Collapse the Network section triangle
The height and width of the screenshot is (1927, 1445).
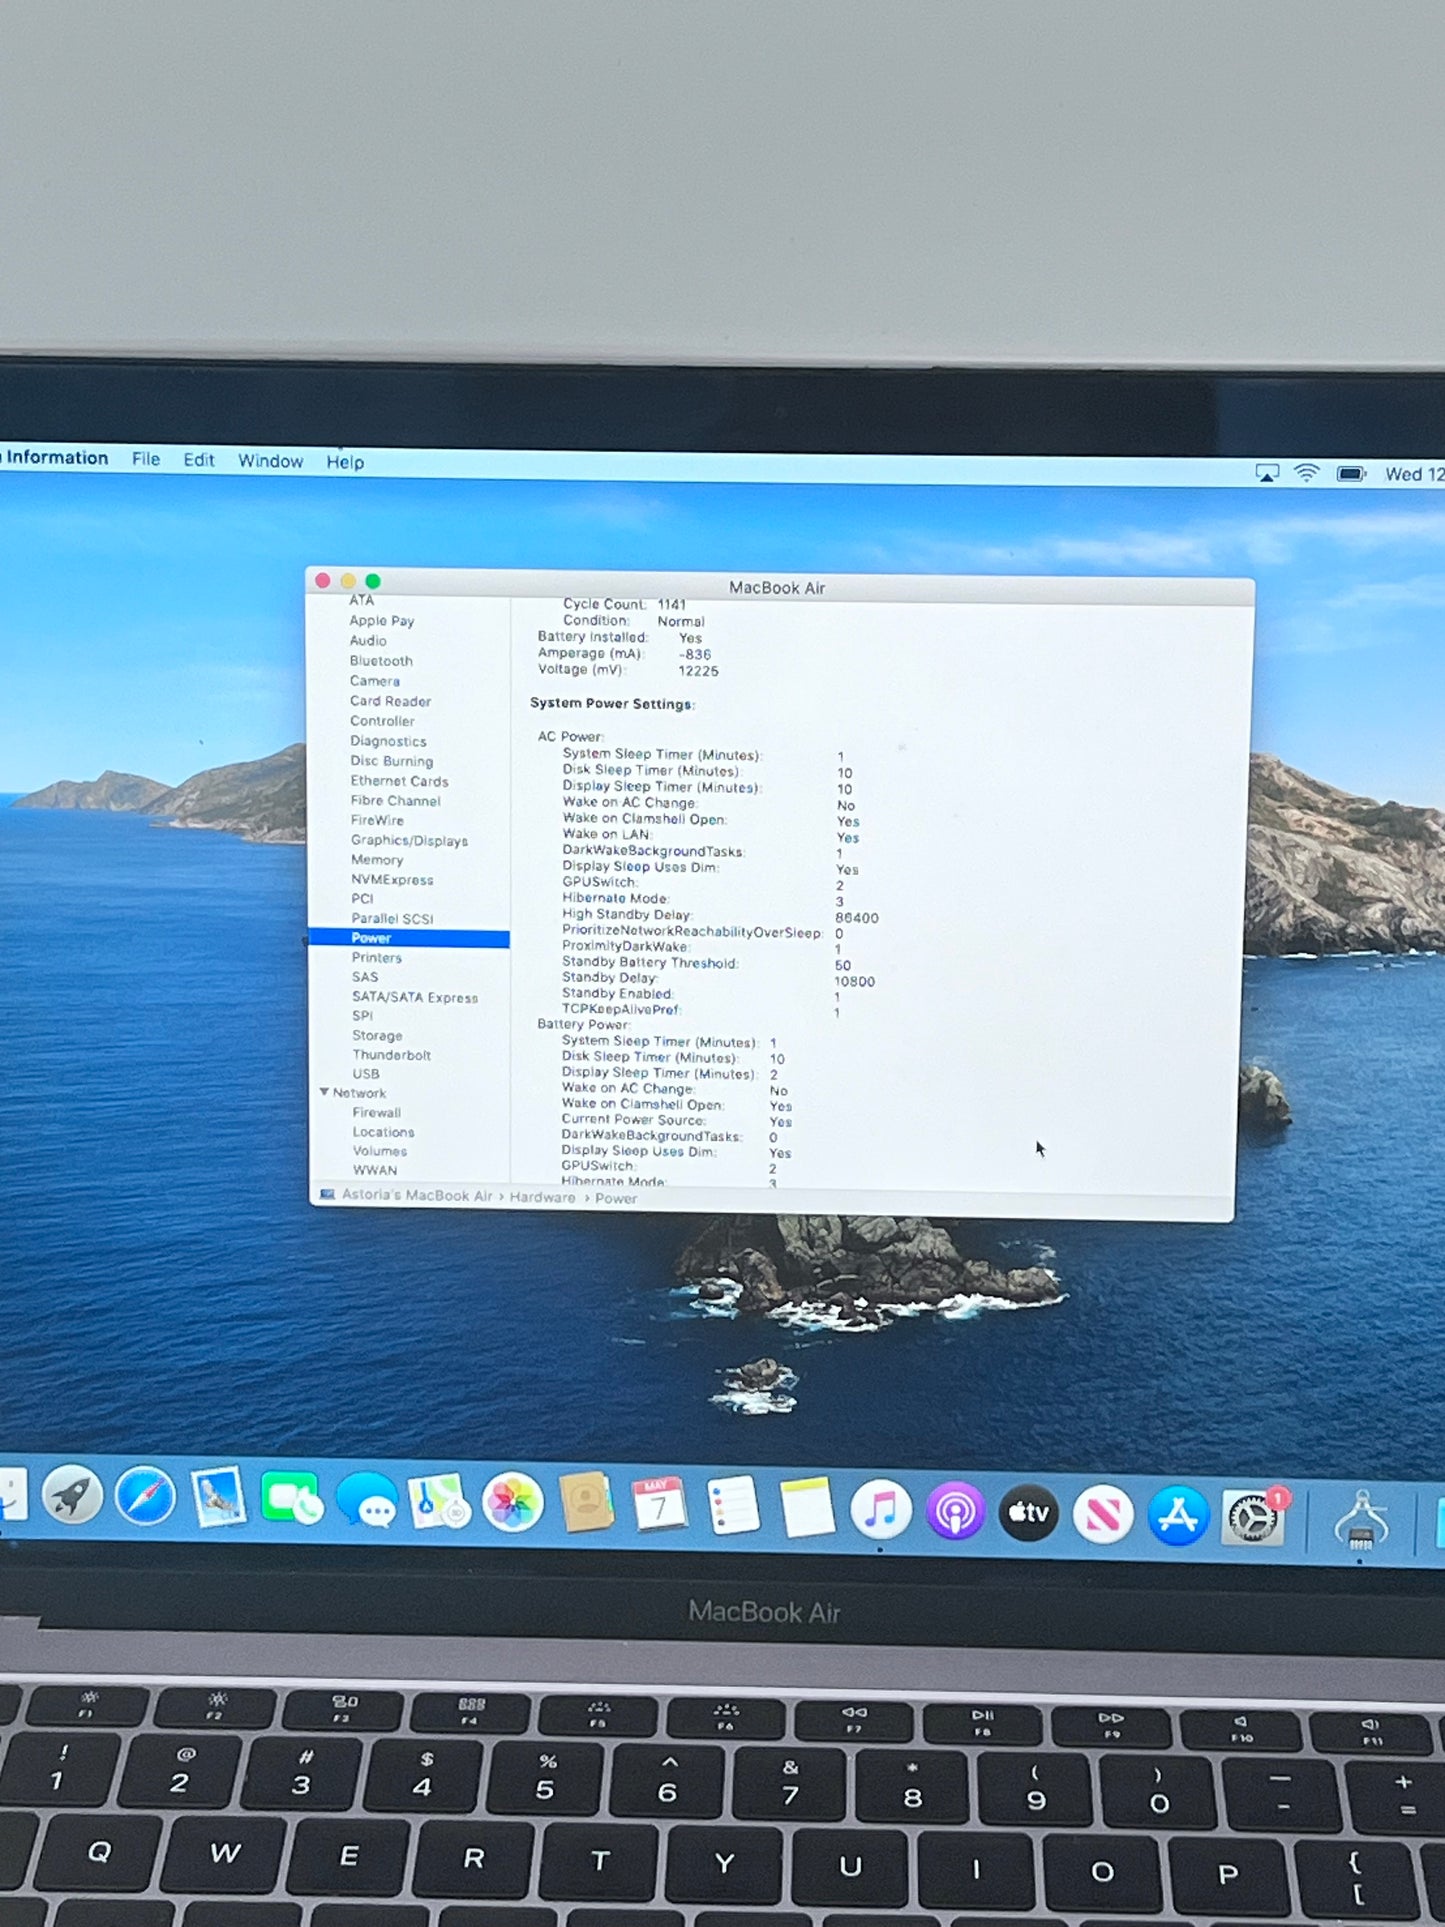pyautogui.click(x=324, y=1092)
